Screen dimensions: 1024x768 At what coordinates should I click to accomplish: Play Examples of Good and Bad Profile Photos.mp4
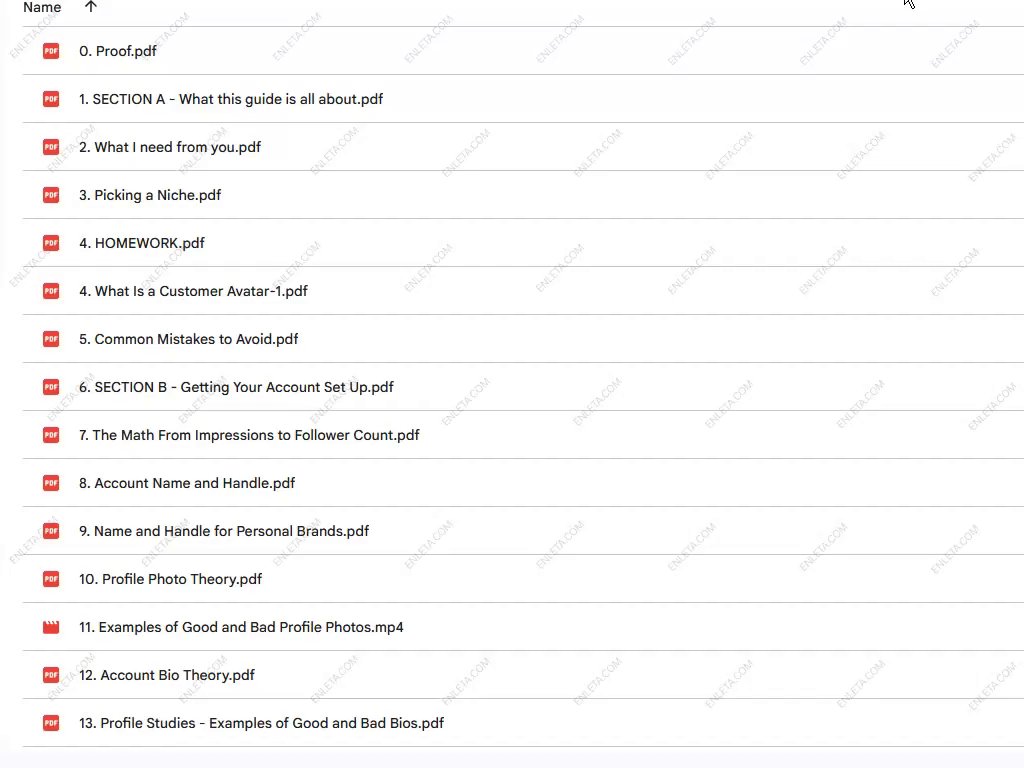click(x=241, y=627)
